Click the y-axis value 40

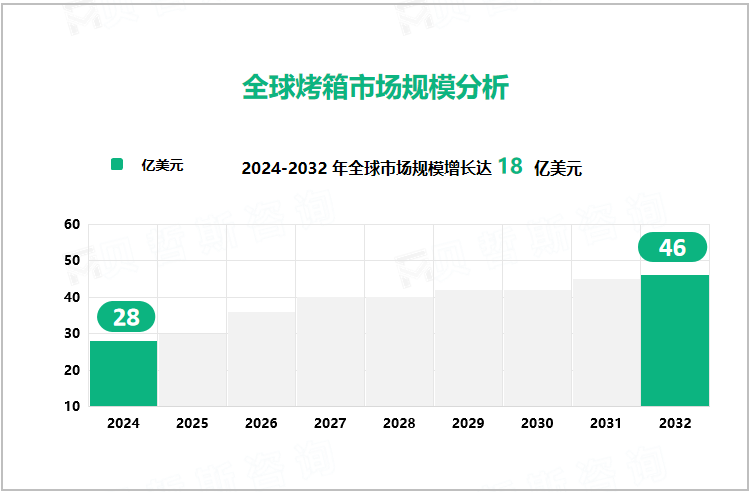tap(72, 298)
